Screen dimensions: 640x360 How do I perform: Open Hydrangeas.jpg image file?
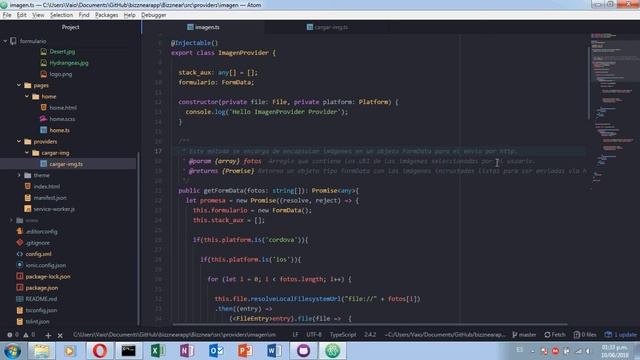coord(69,63)
